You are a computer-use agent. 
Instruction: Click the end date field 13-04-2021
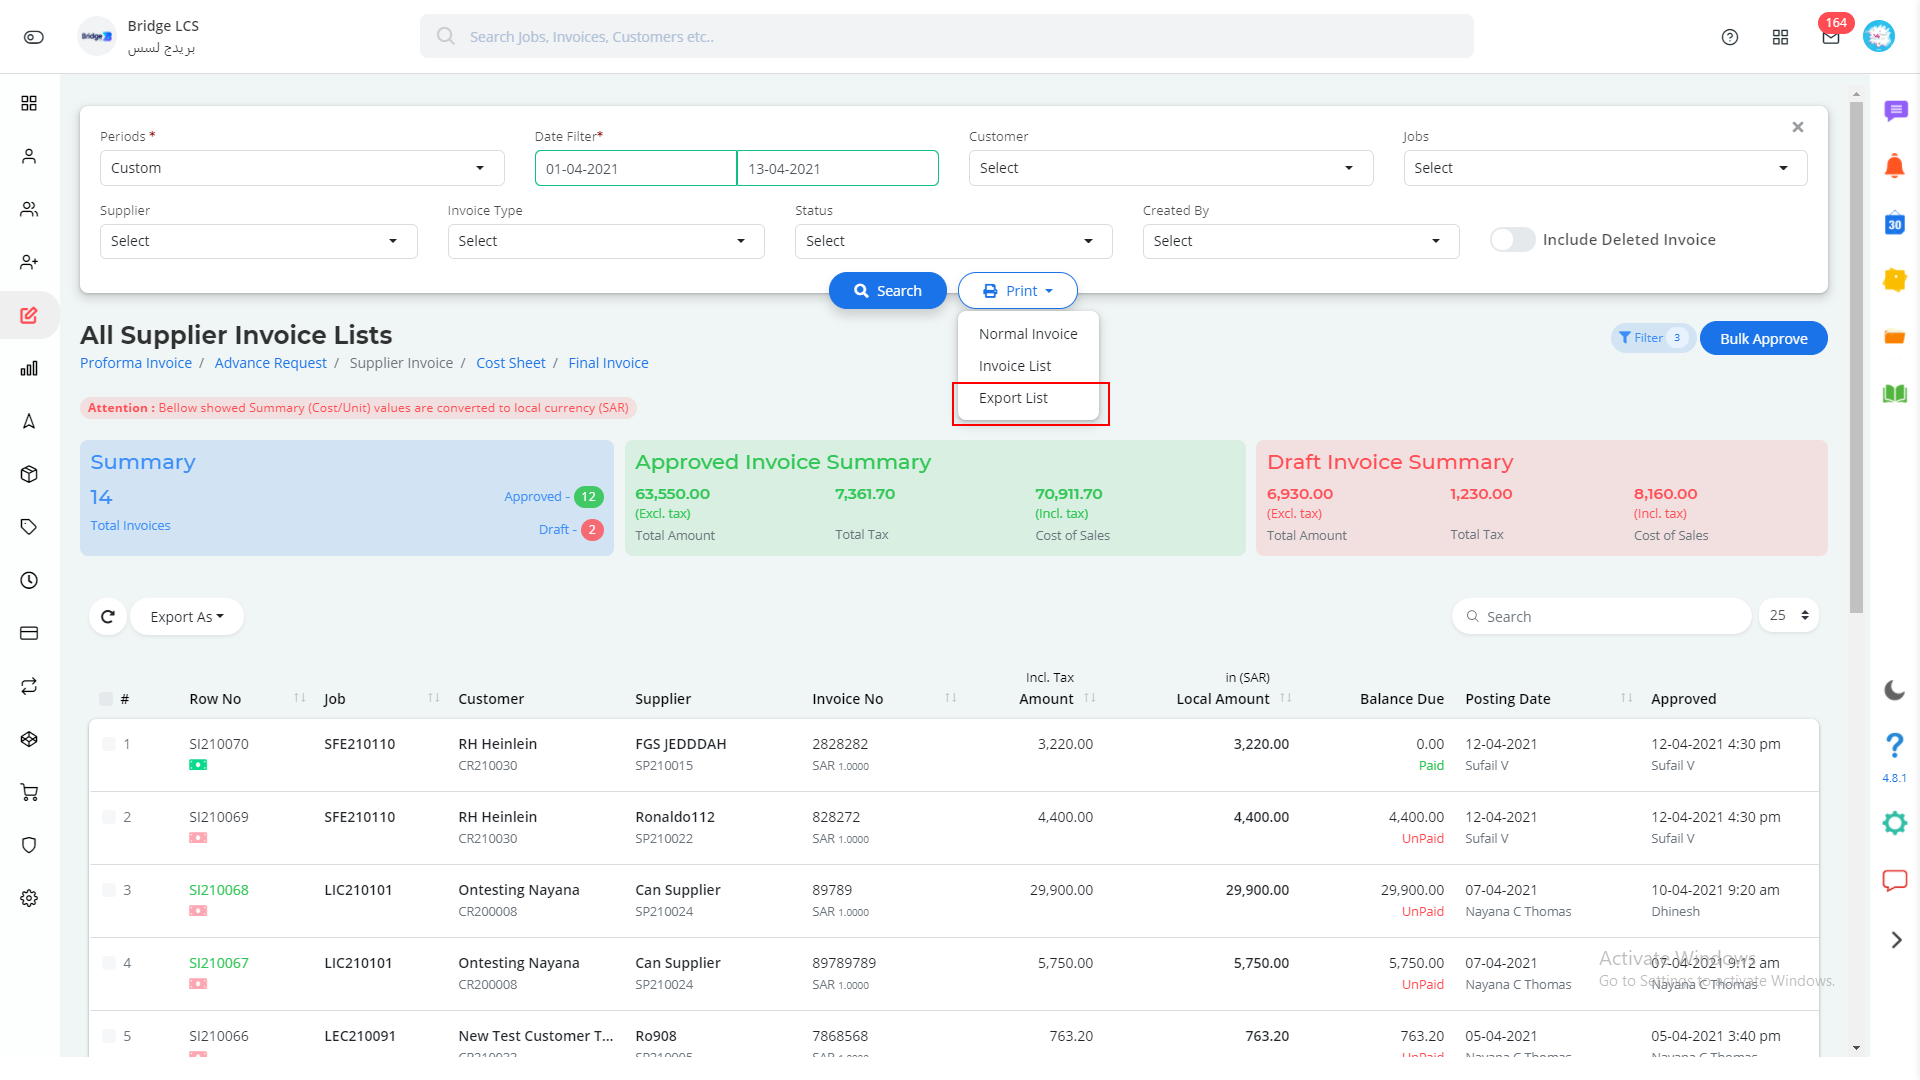(x=838, y=168)
